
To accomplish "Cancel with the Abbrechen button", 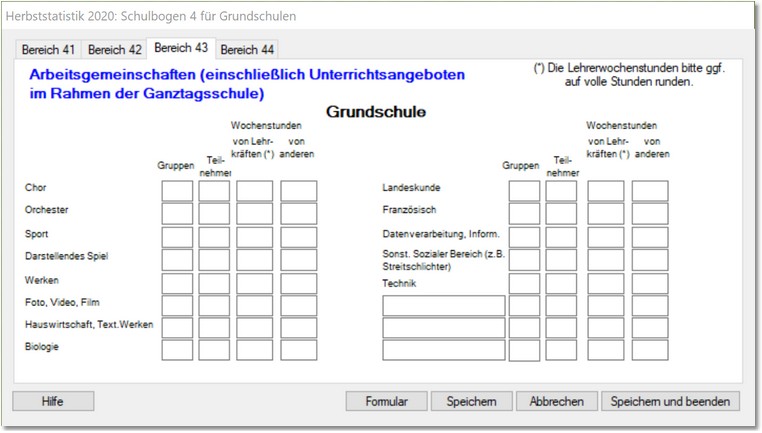I will coord(556,401).
